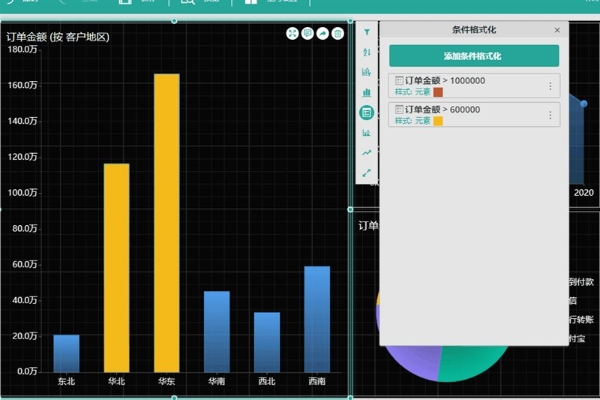Click the 华东 x-axis label
Screen dimensions: 600x400
point(167,381)
